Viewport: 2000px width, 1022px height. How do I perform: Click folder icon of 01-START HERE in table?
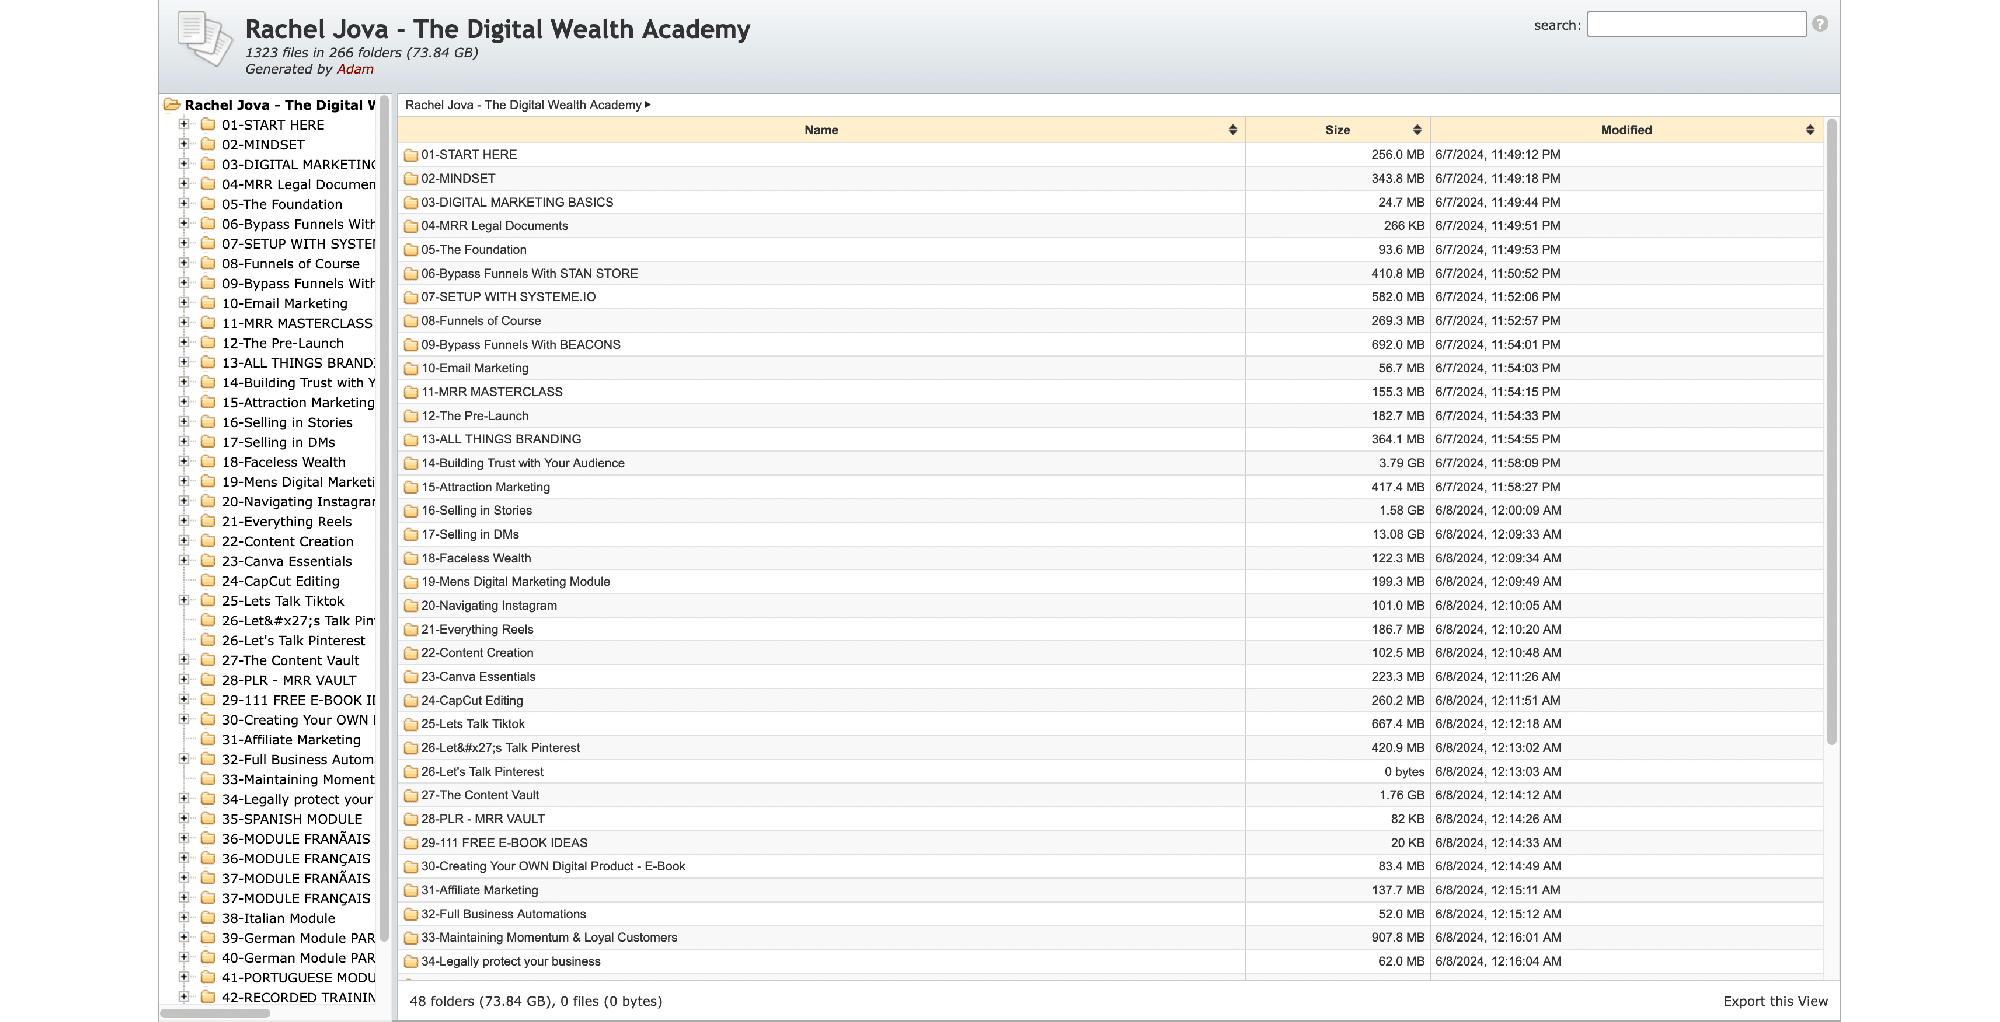coord(411,155)
